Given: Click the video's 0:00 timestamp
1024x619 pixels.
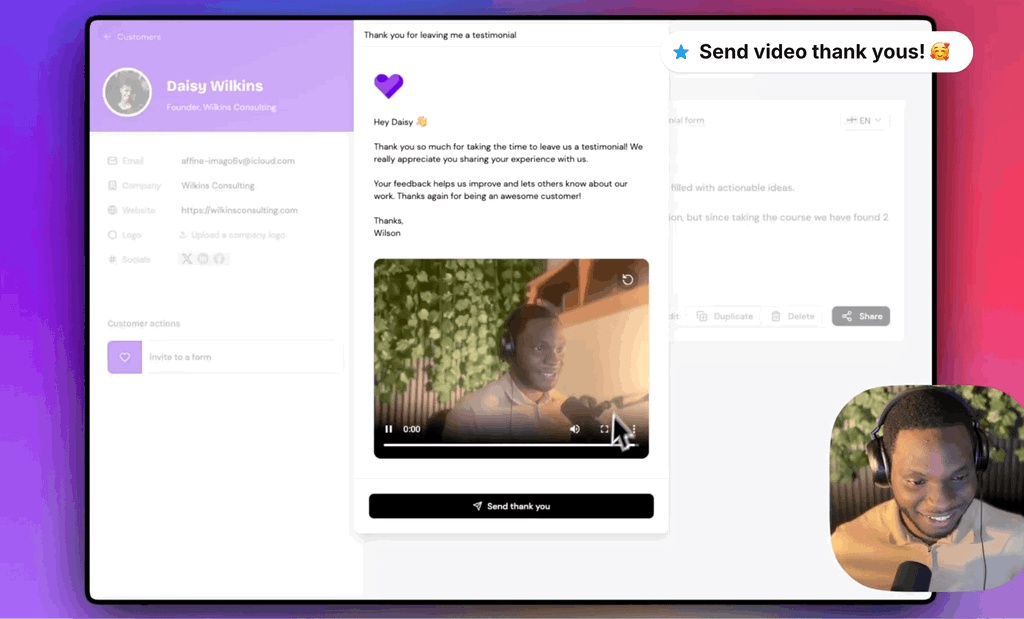Looking at the screenshot, I should [x=411, y=429].
